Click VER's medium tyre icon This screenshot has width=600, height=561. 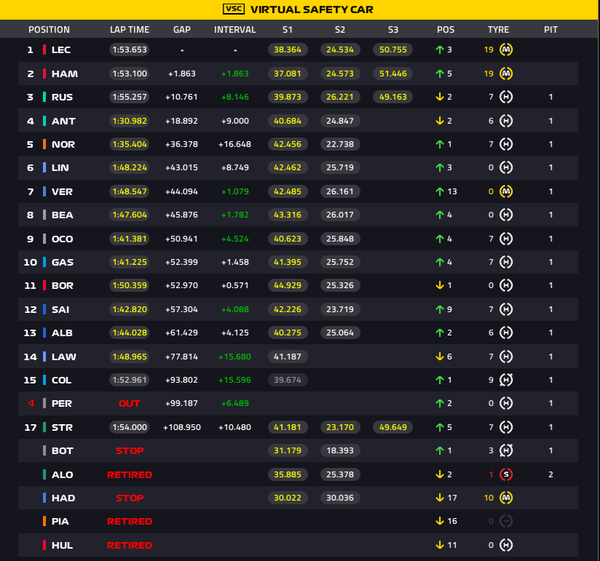[x=506, y=191]
